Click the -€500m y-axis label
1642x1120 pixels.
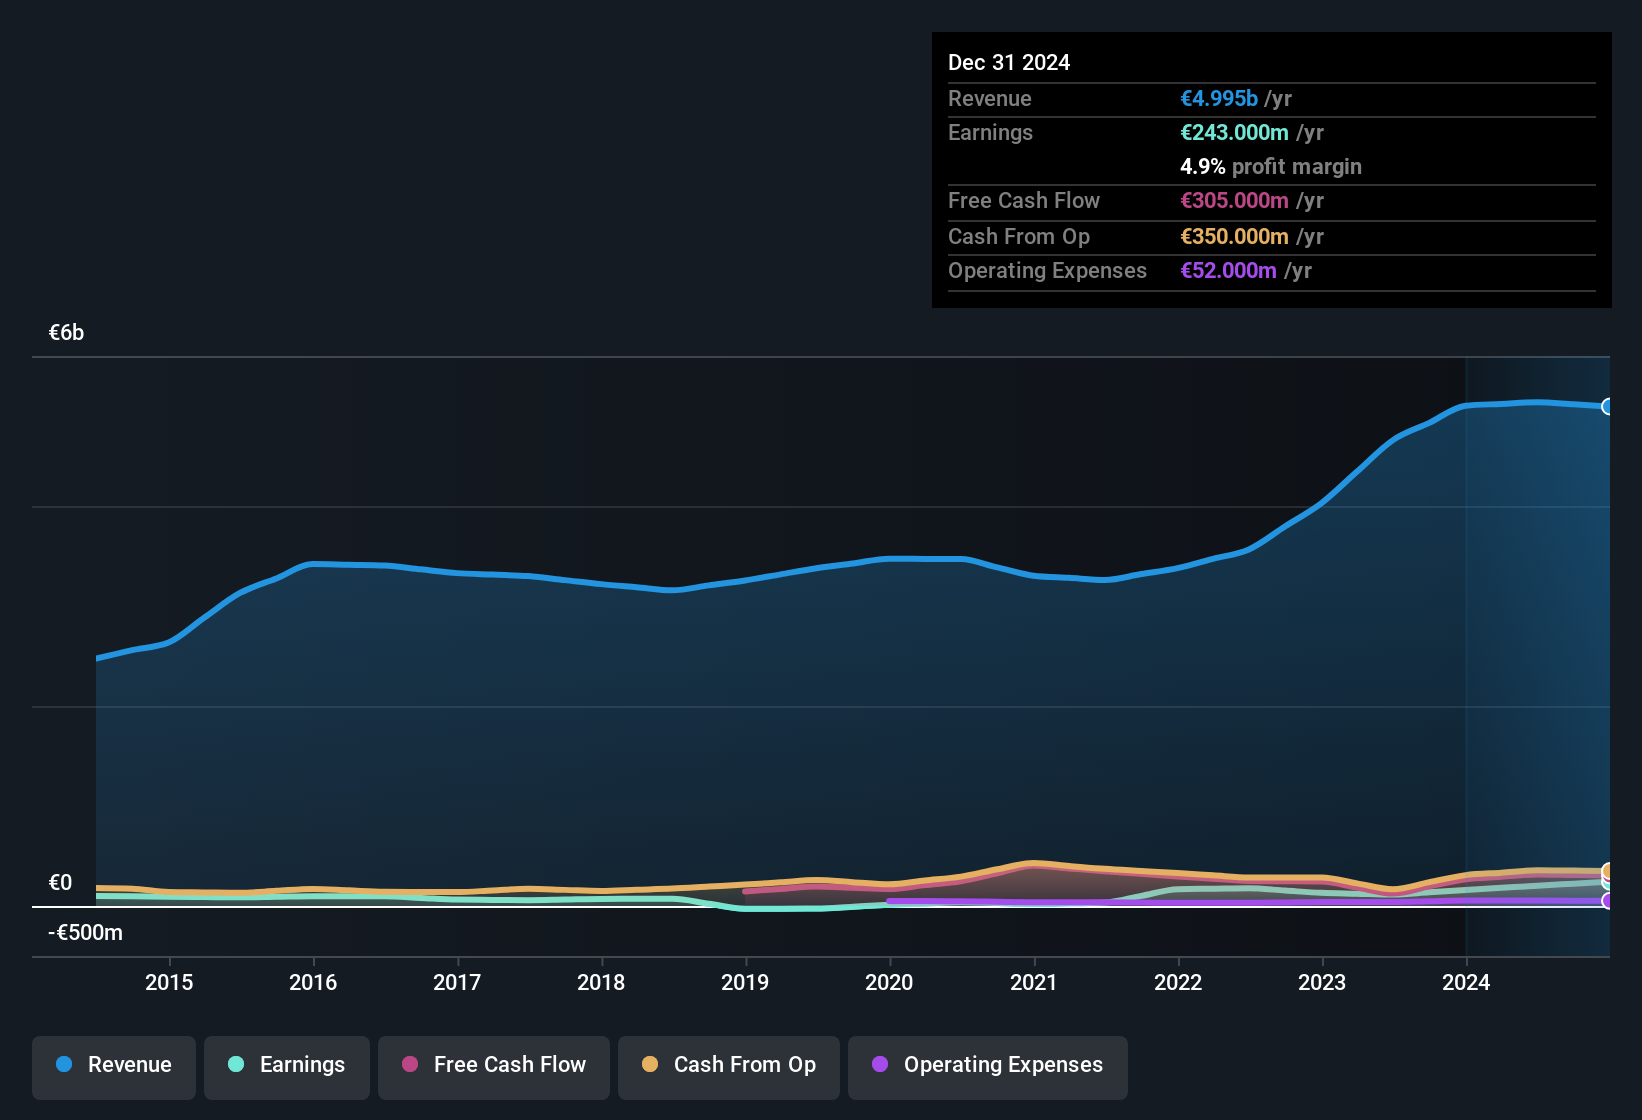[85, 933]
